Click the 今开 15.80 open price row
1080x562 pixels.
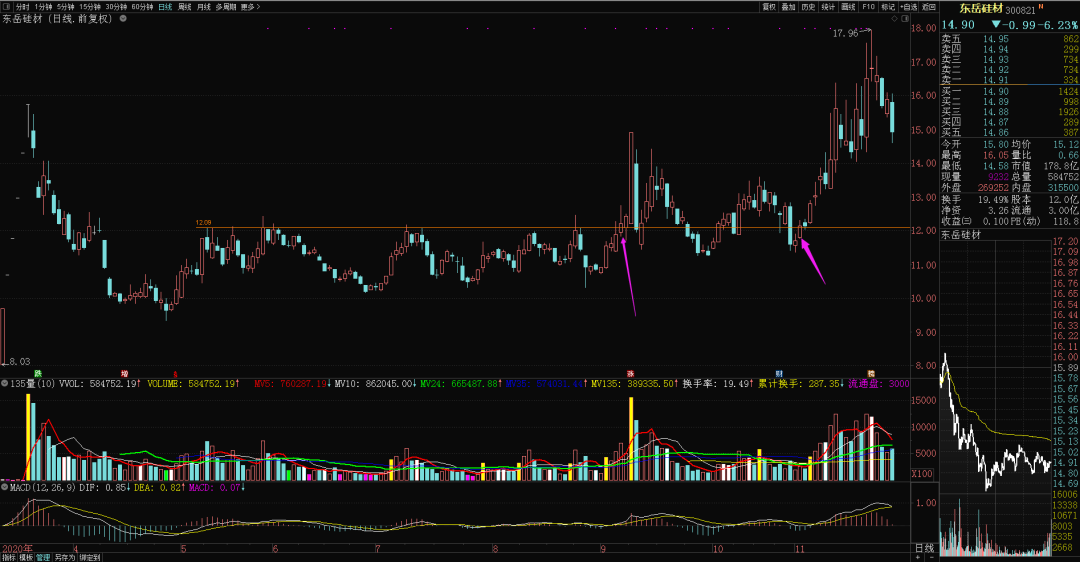coord(975,144)
